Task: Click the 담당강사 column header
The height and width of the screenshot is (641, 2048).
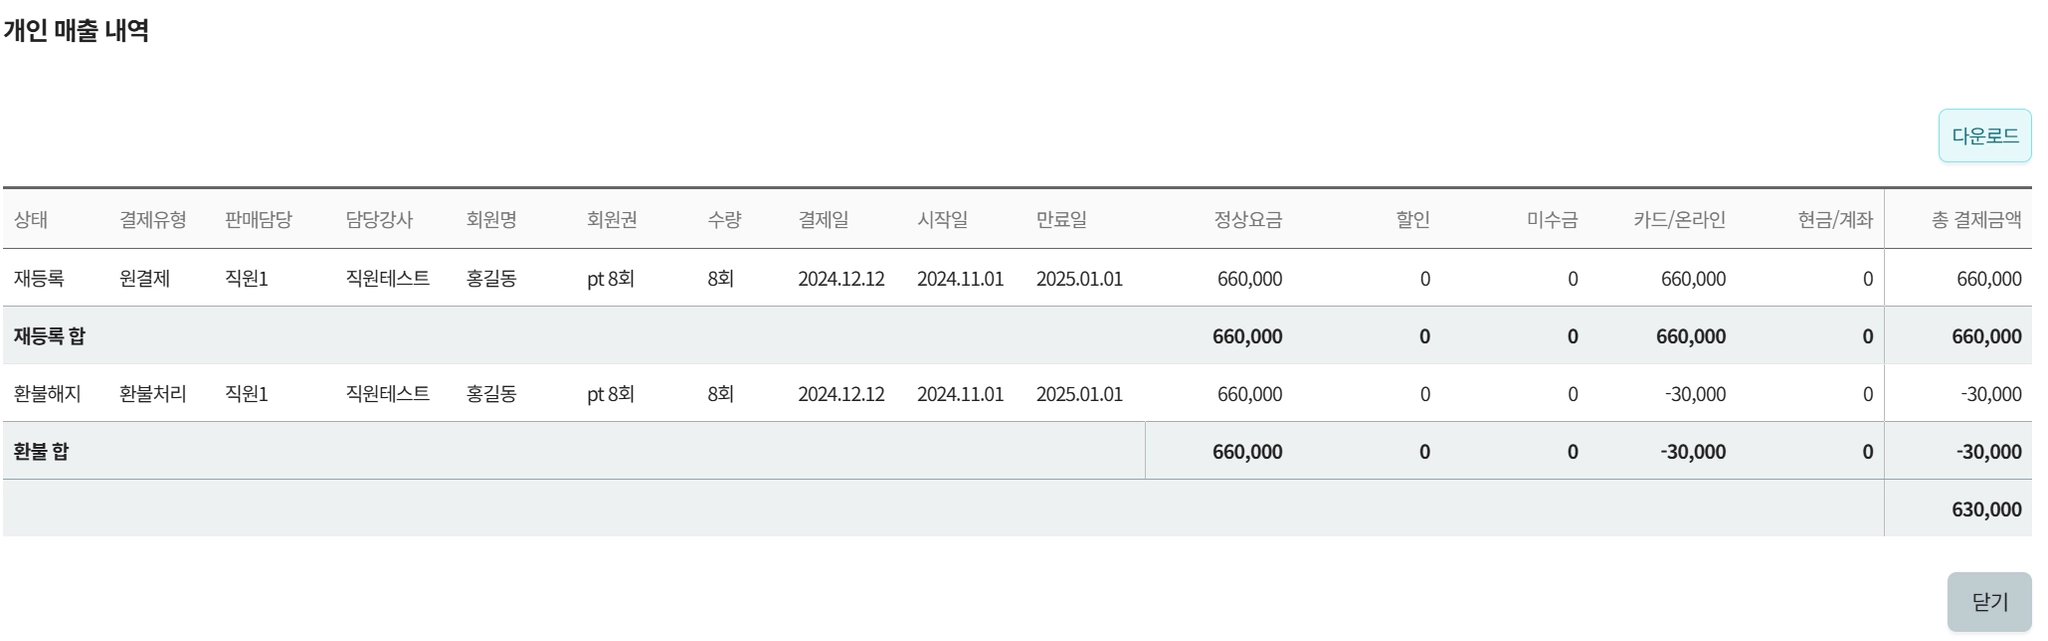Action: coord(379,219)
